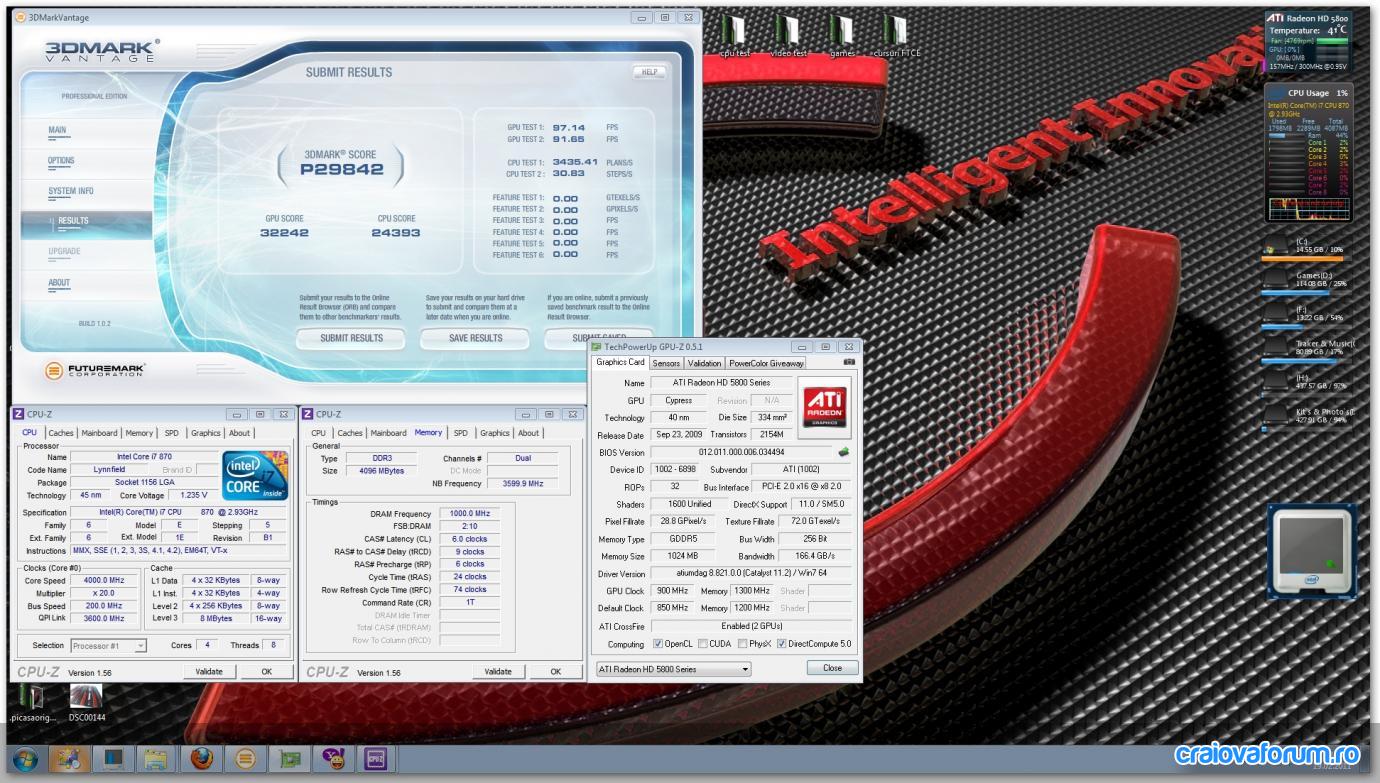
Task: Toggle the OpenCL checkbox in GPU-Z
Action: point(658,644)
